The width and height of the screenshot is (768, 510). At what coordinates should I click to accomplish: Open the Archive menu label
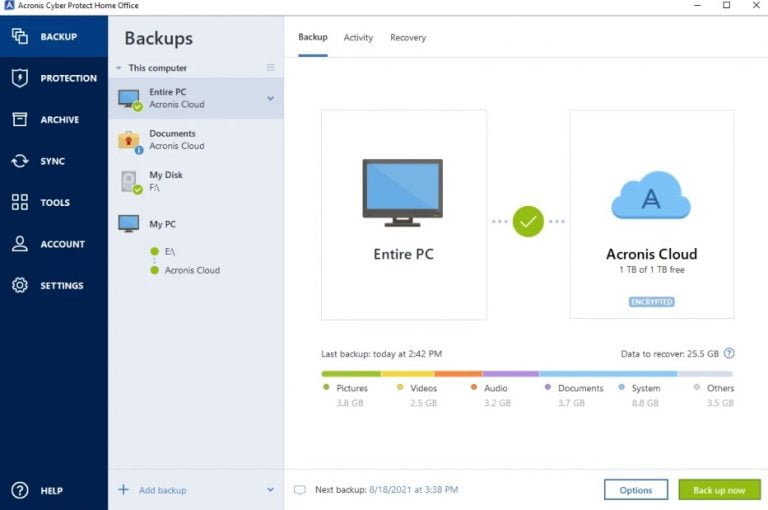(x=60, y=120)
